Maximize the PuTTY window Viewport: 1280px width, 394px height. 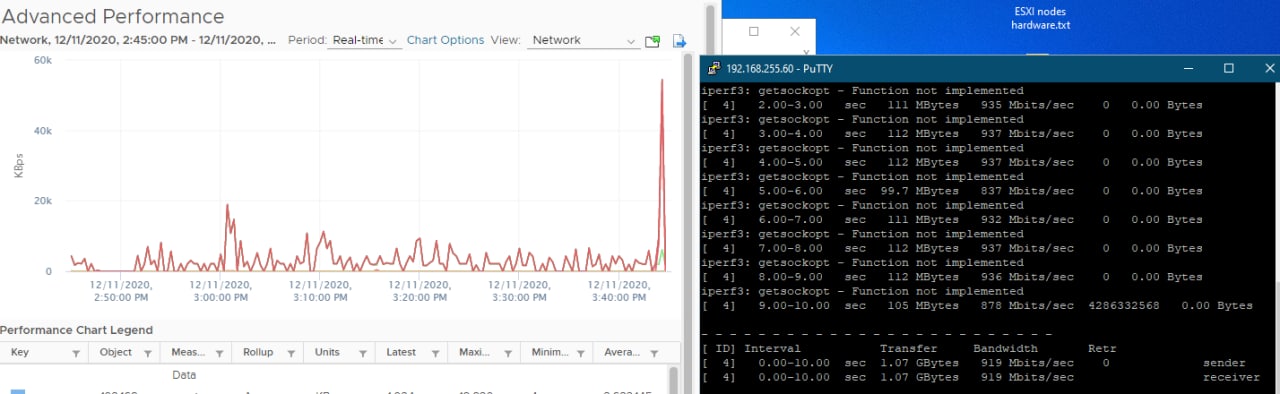coord(1229,68)
